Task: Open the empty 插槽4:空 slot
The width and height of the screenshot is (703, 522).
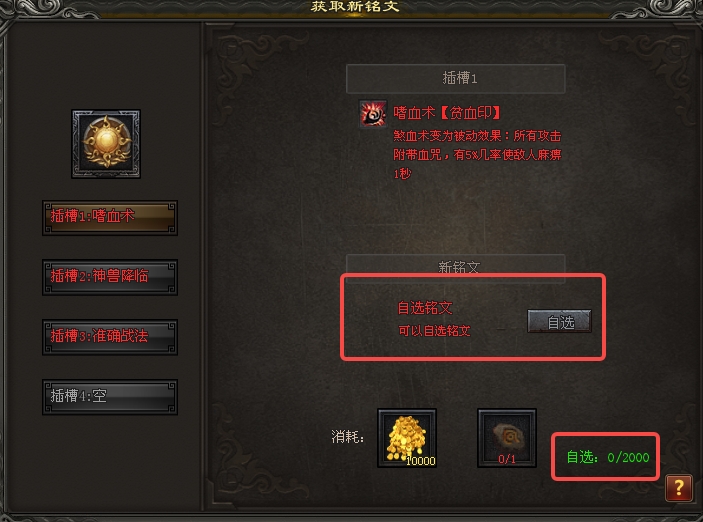Action: (110, 397)
